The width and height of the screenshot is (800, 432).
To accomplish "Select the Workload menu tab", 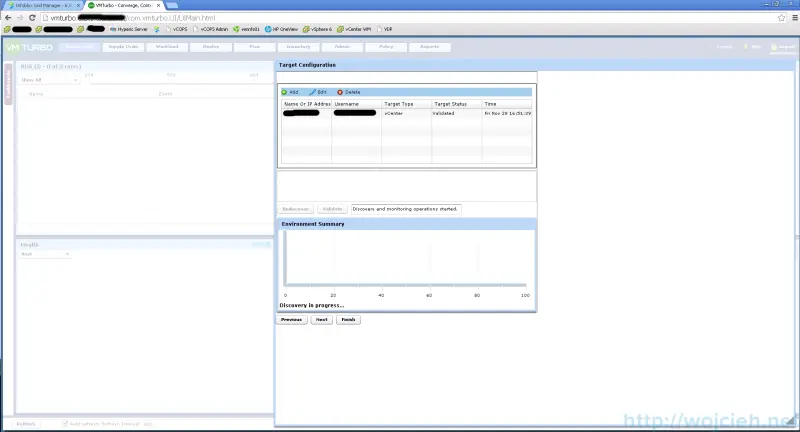I will [x=166, y=47].
